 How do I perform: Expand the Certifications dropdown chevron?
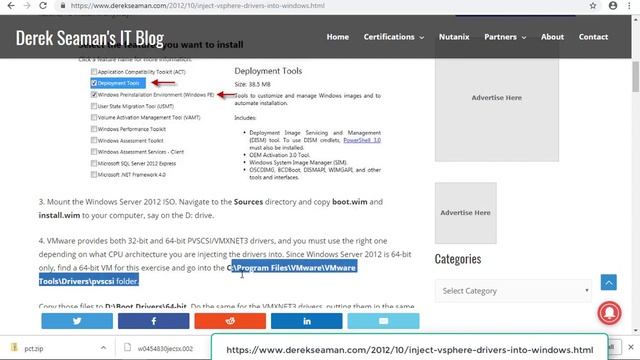click(x=422, y=38)
